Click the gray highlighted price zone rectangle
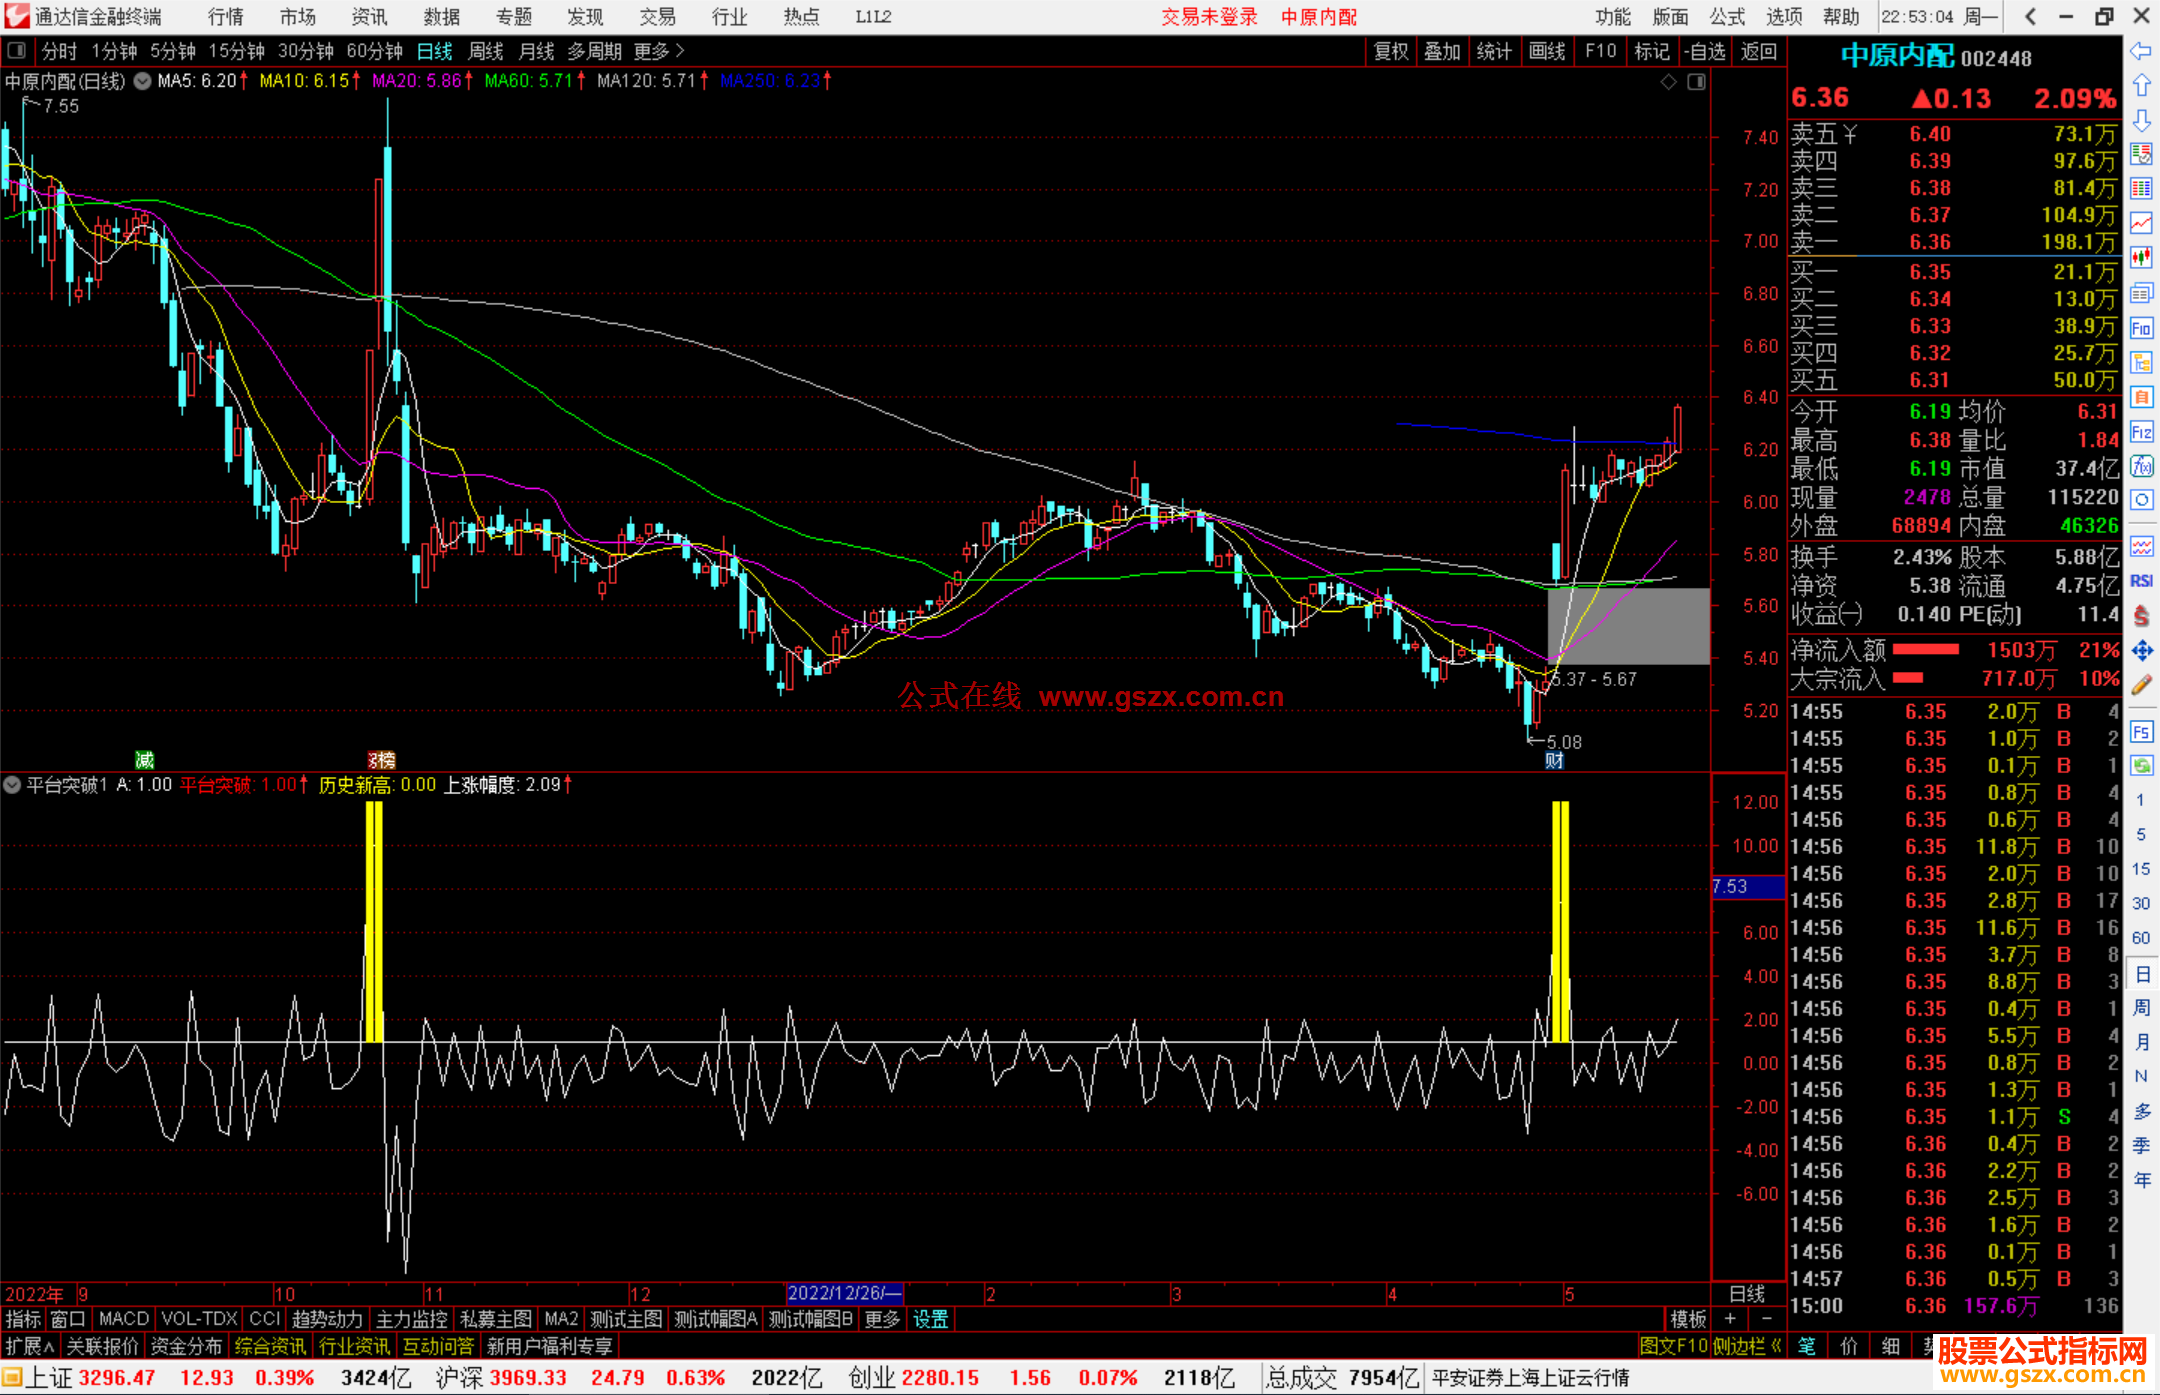This screenshot has width=2160, height=1395. point(1628,626)
